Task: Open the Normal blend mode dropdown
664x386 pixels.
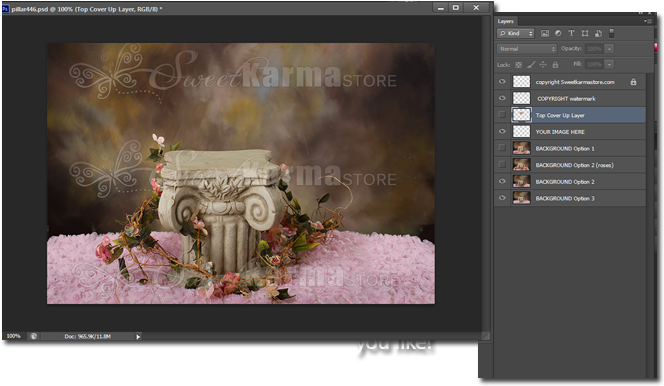Action: tap(526, 49)
